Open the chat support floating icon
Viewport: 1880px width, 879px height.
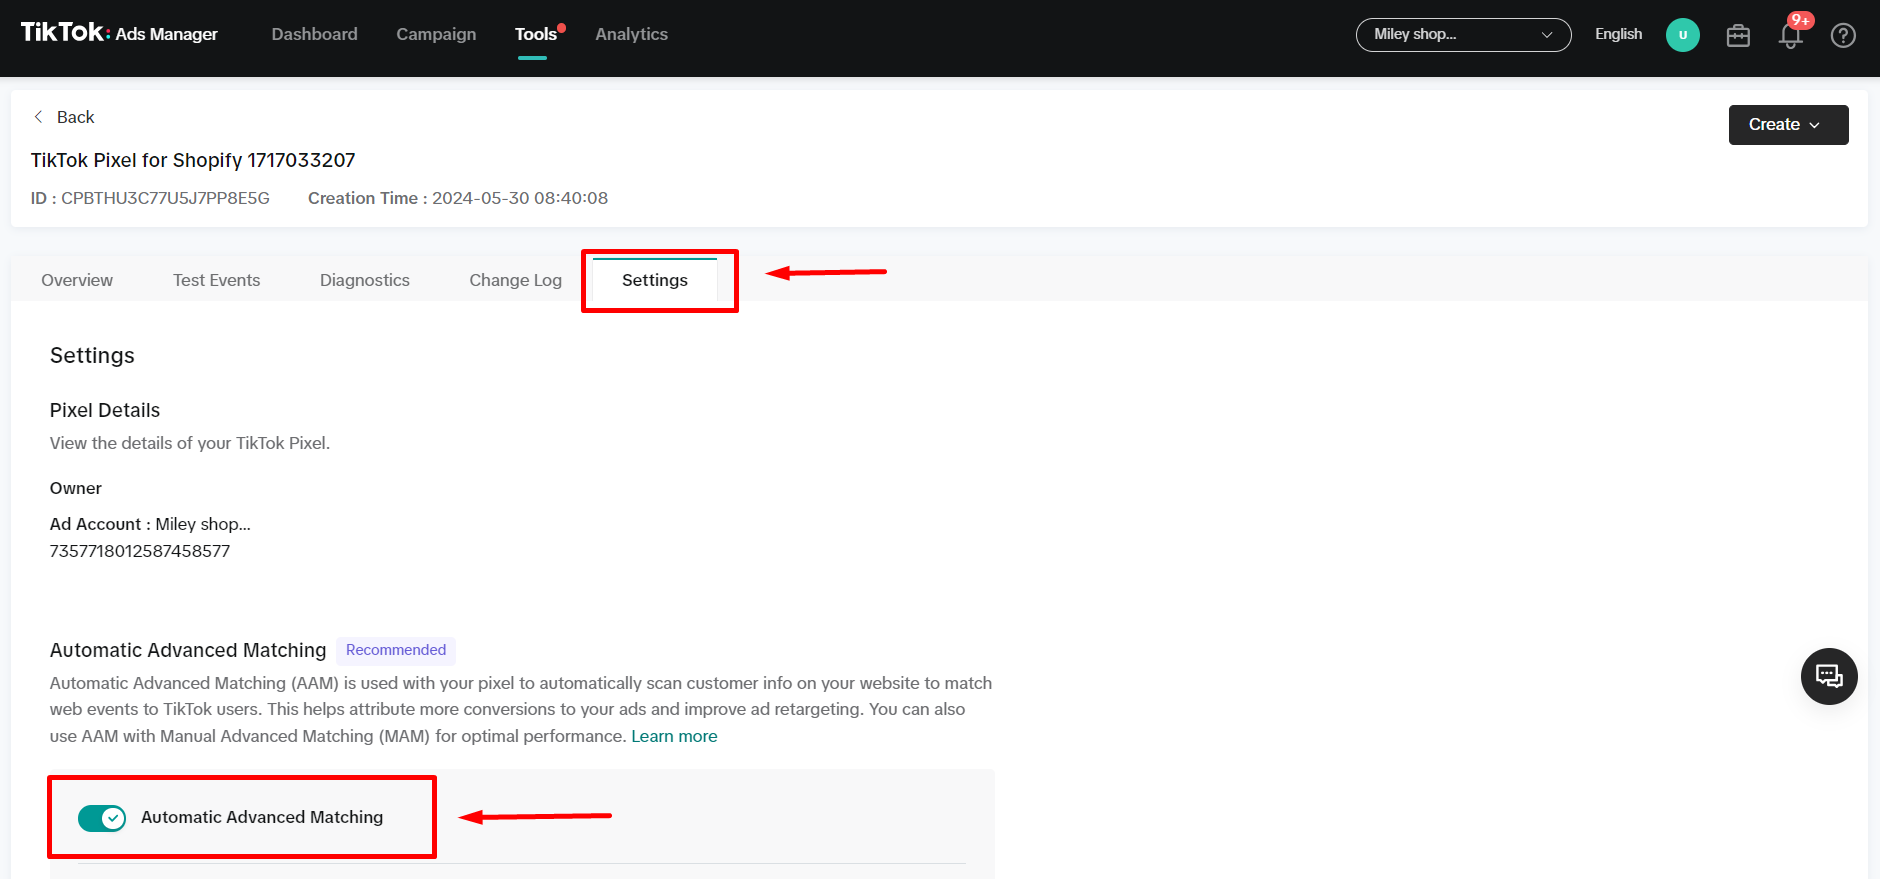1828,677
